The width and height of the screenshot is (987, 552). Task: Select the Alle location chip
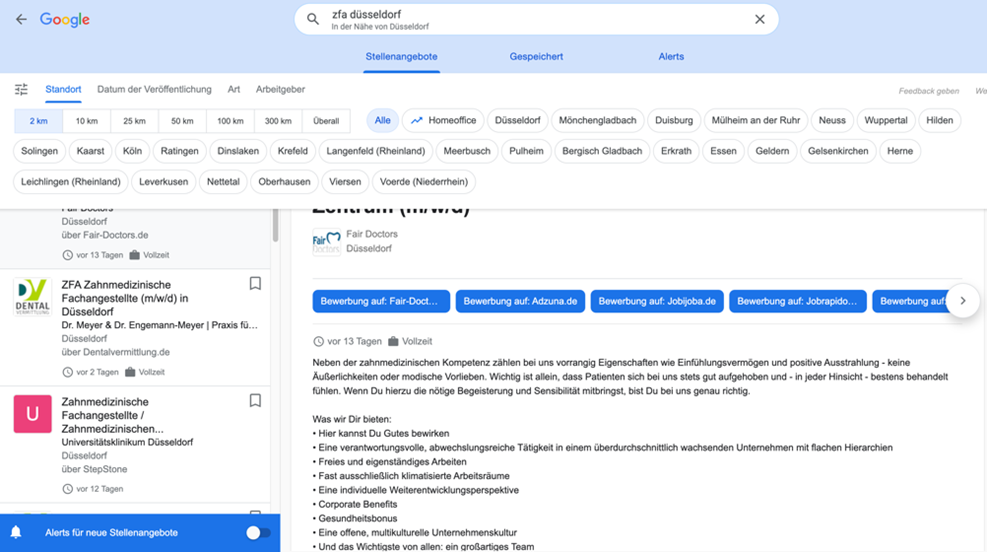(383, 120)
